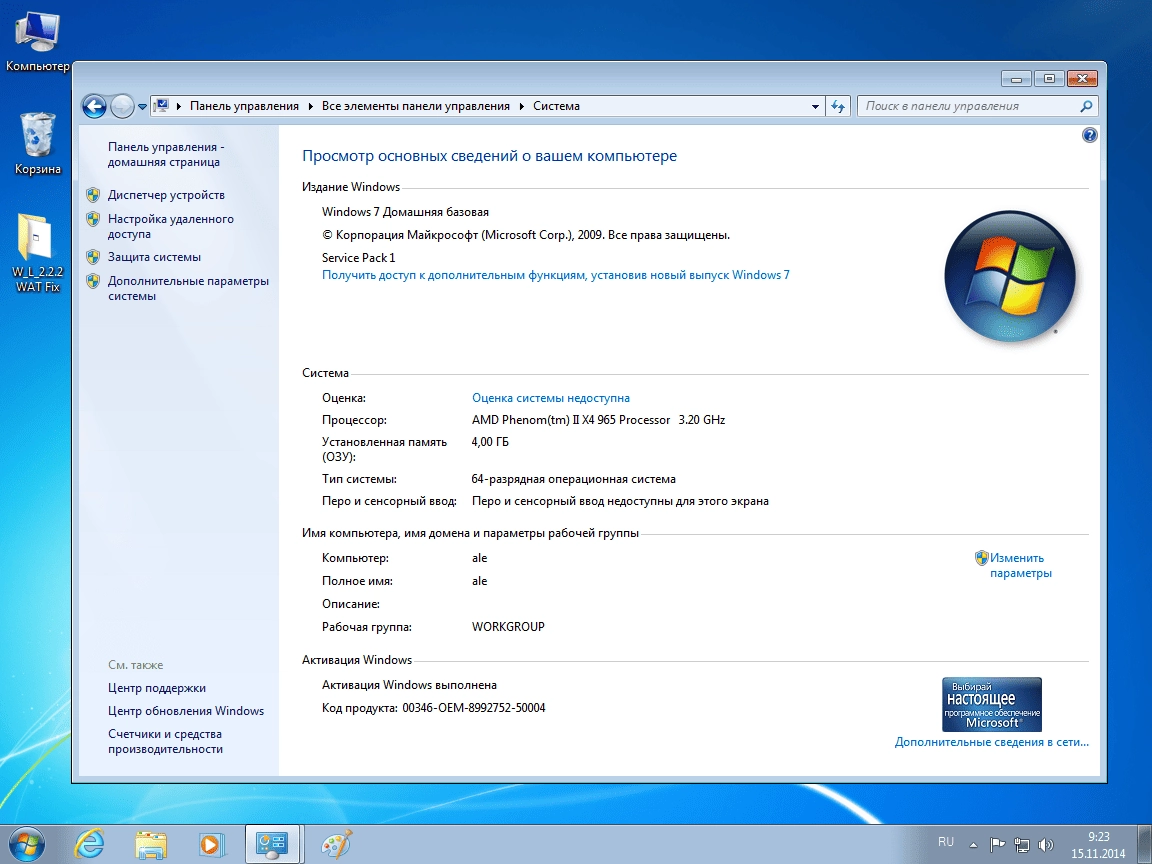Screen dimensions: 1152x864
Task: Launch Internet Explorer from taskbar
Action: pos(90,844)
